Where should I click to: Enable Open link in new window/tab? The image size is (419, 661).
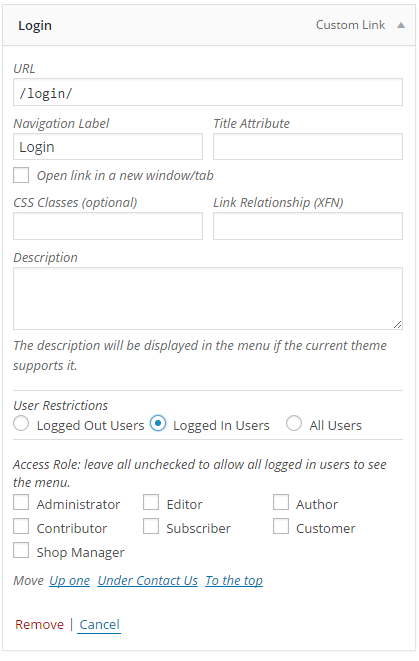pos(21,175)
